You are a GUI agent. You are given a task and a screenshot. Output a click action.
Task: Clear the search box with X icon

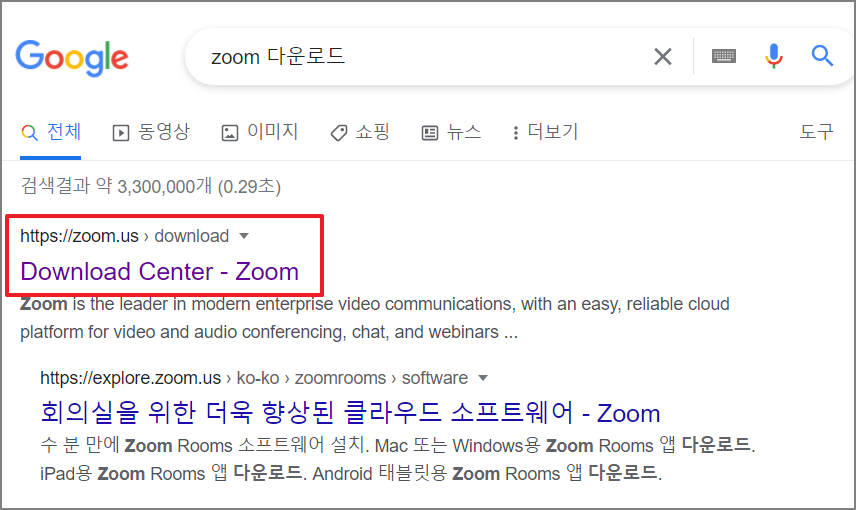click(663, 56)
